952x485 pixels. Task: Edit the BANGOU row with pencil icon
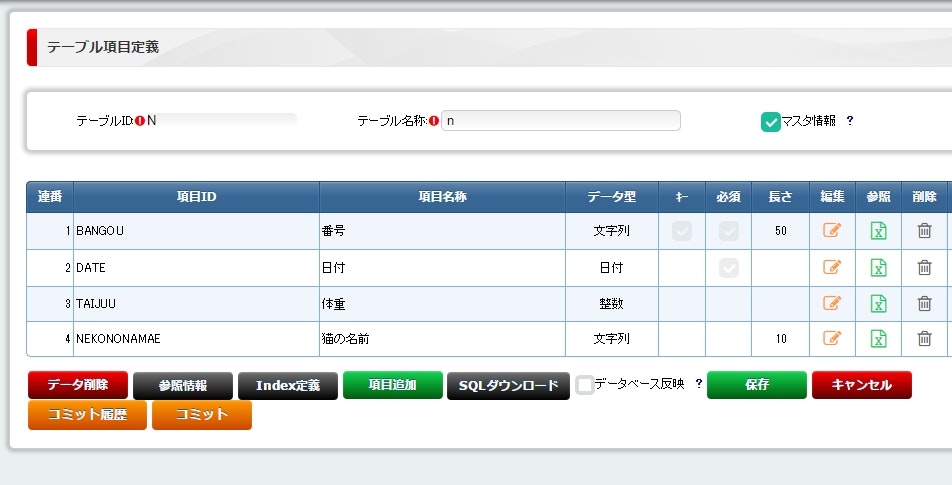click(x=832, y=230)
